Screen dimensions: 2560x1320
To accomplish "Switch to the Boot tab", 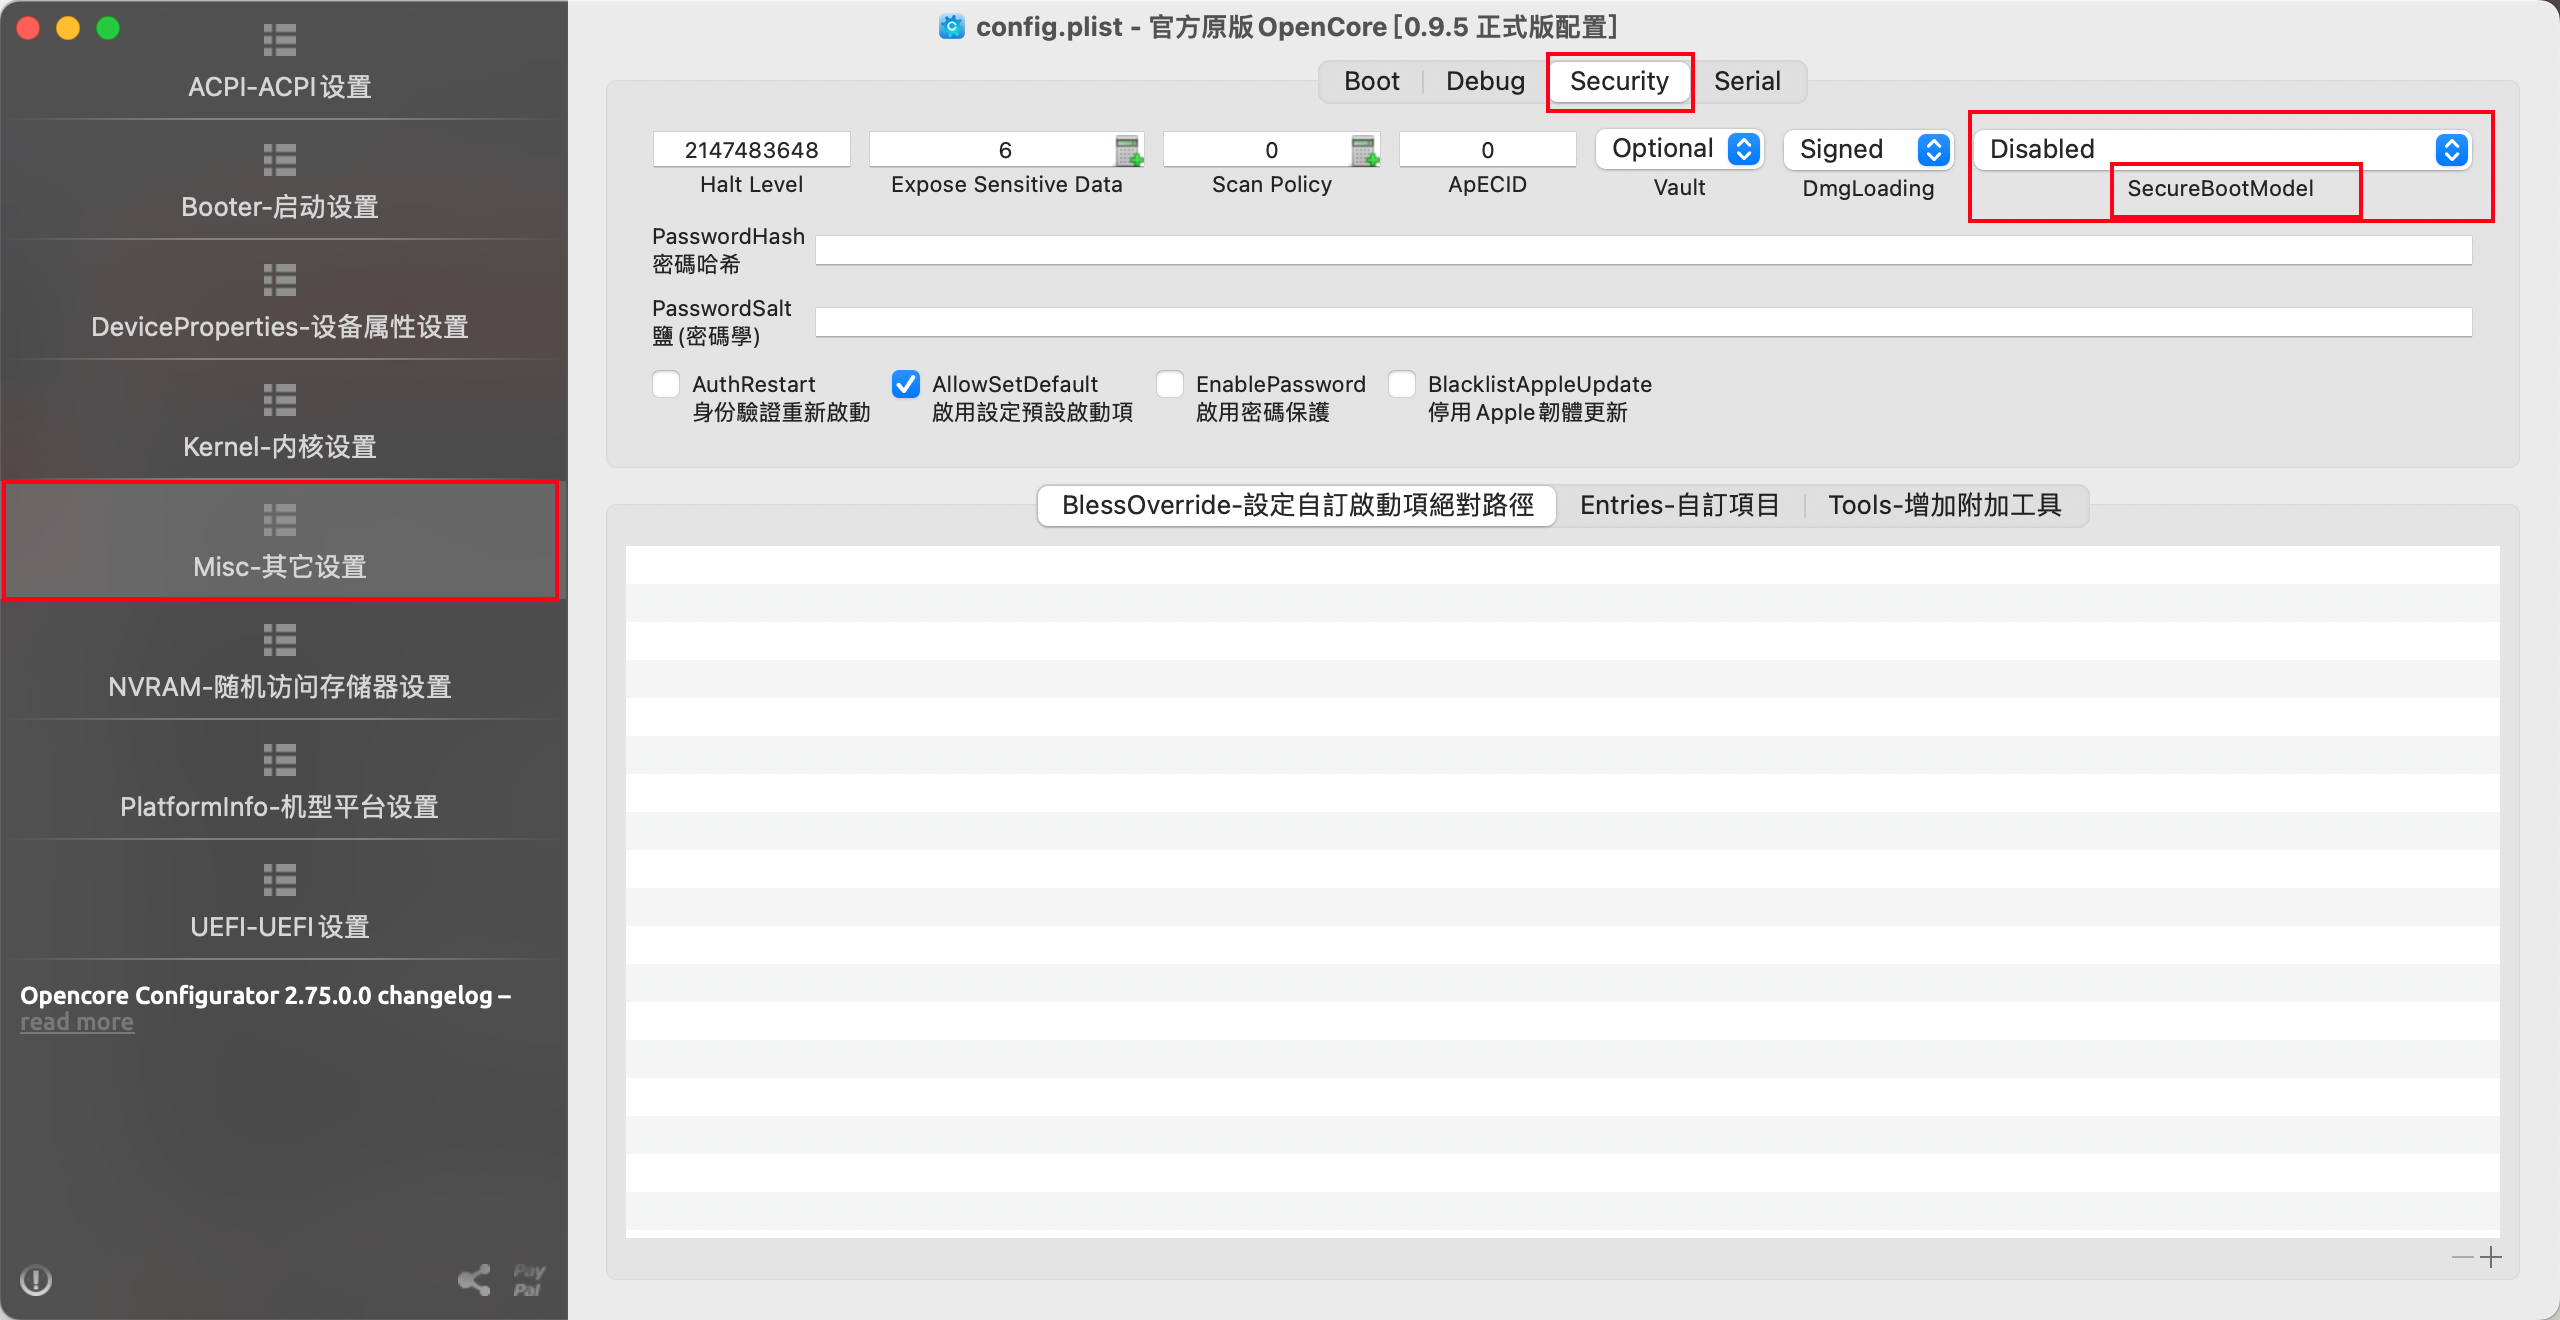I will click(1371, 81).
